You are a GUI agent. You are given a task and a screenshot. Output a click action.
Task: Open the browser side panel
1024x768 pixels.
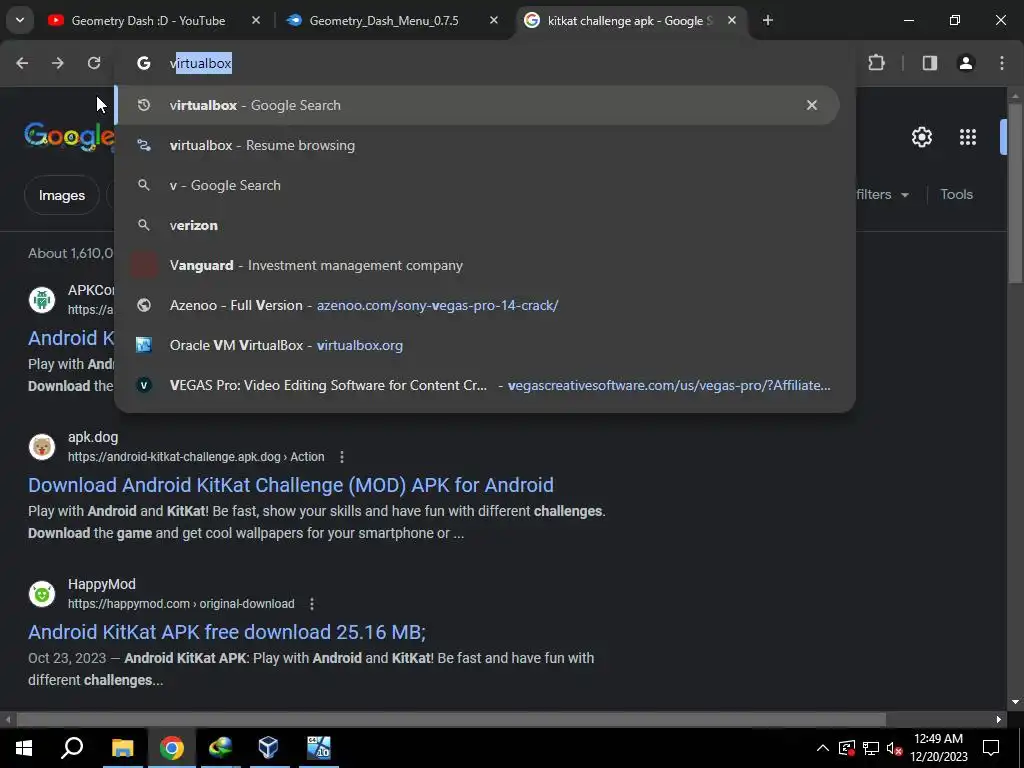pyautogui.click(x=930, y=63)
